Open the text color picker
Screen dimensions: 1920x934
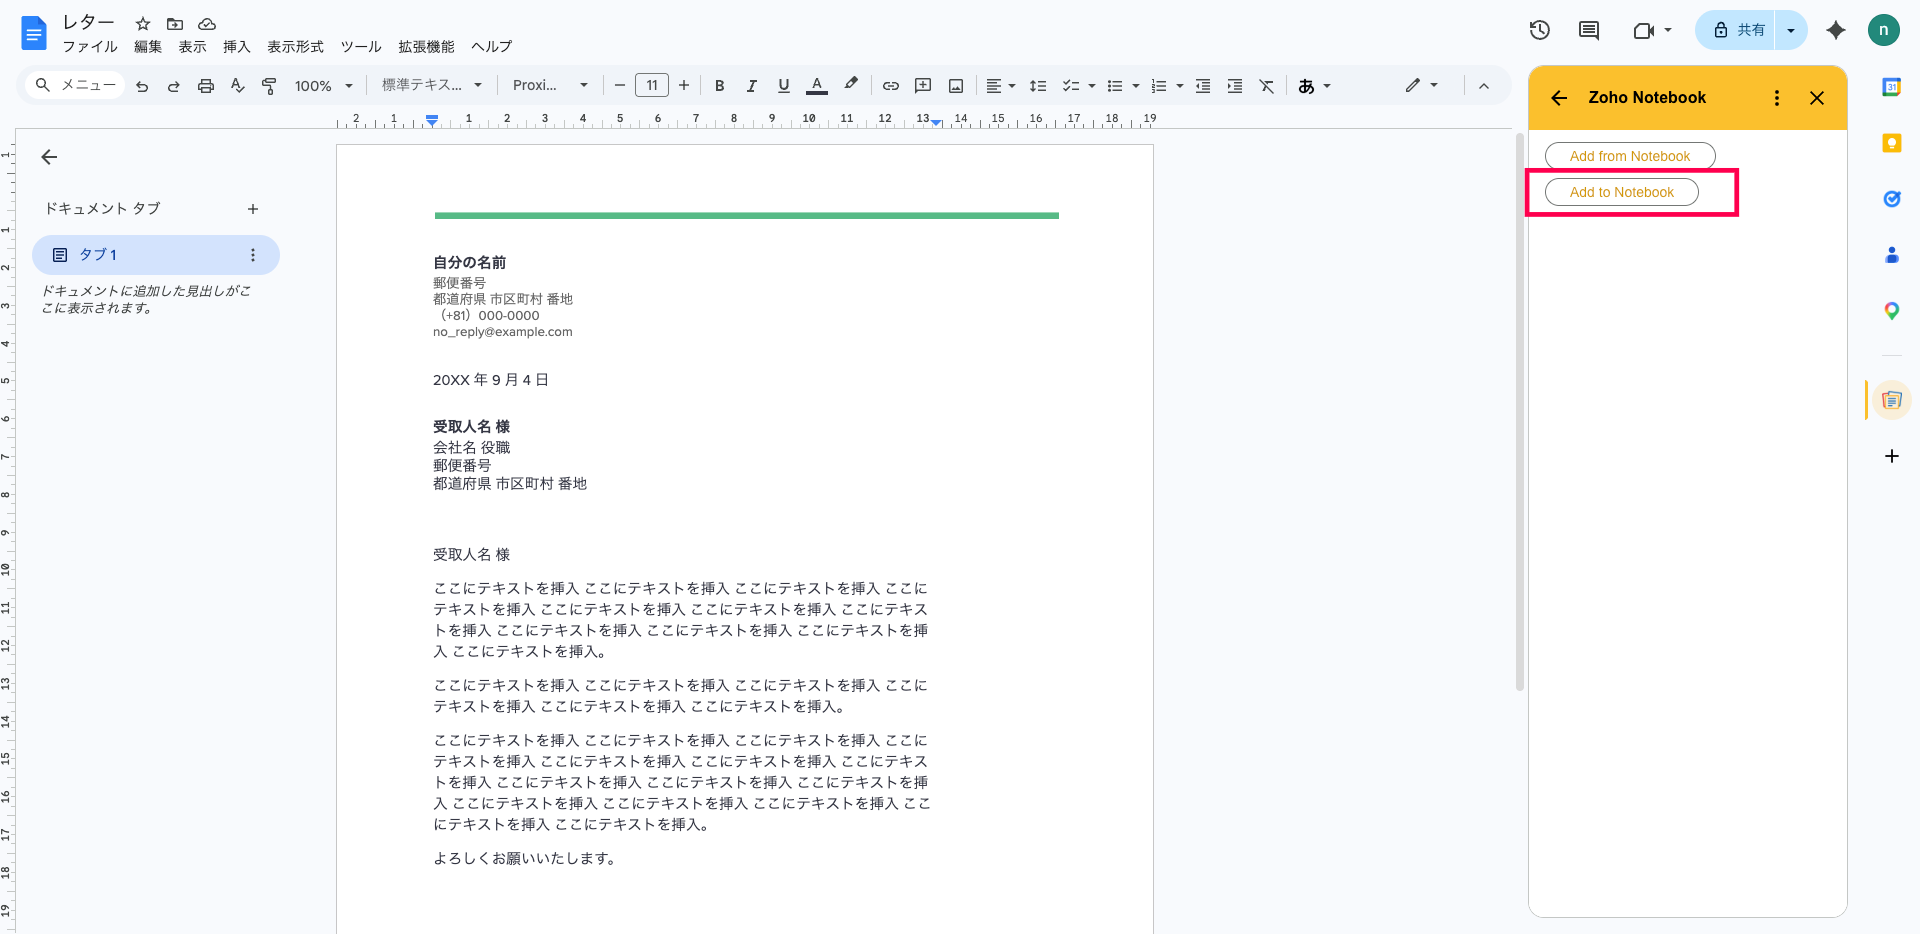[817, 86]
